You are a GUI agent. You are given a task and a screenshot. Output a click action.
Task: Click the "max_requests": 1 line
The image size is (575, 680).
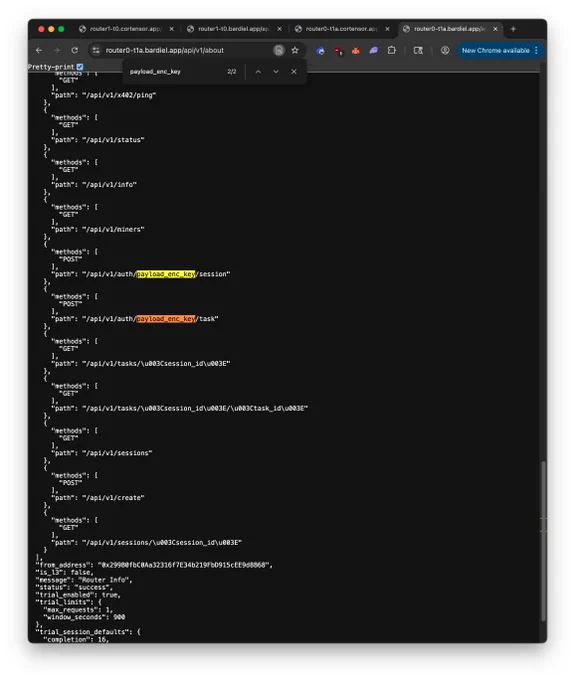click(x=78, y=609)
